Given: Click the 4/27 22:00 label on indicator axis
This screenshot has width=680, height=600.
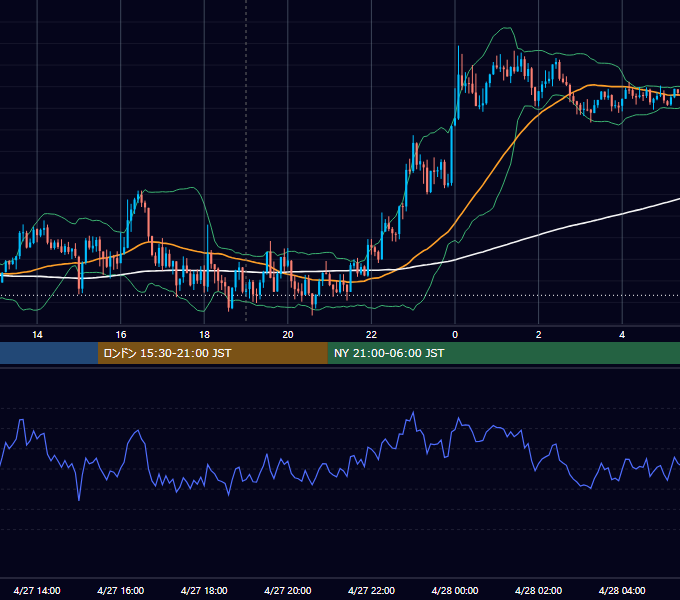Looking at the screenshot, I should 371,590.
